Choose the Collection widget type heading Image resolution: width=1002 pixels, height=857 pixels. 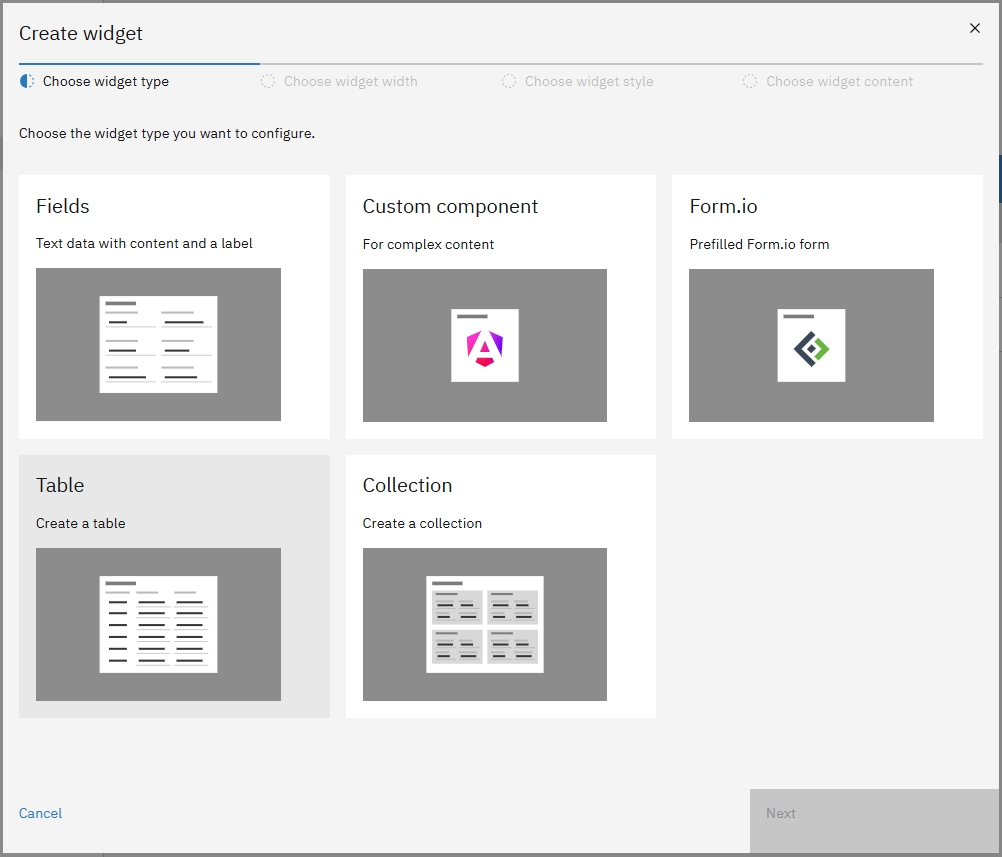[x=407, y=486]
